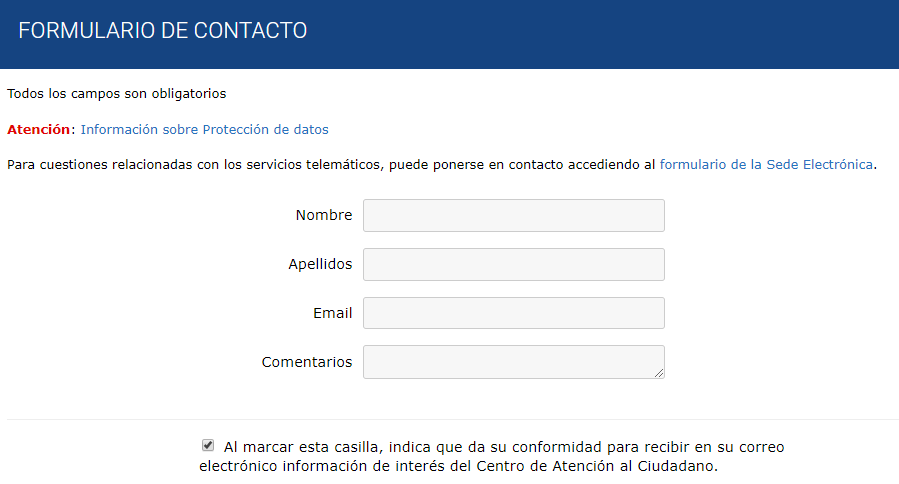
Task: Click the Nombre field label
Action: coord(324,215)
